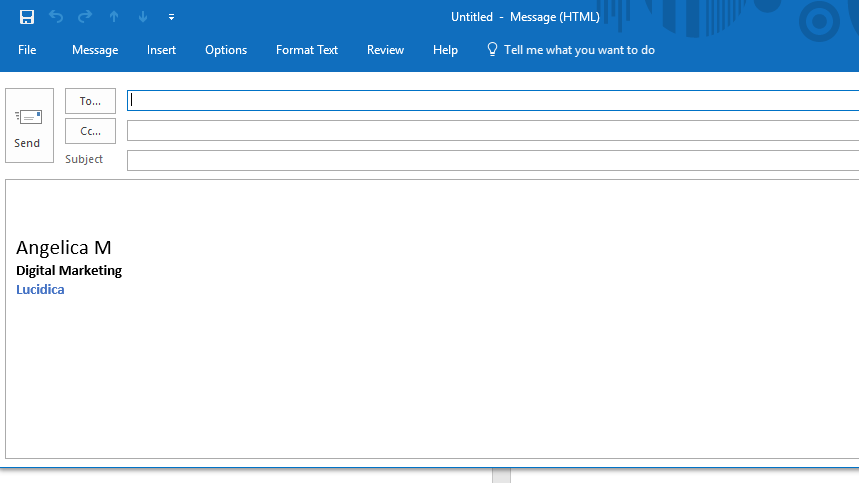The height and width of the screenshot is (483, 859).
Task: Switch to the Message ribbon tab
Action: pyautogui.click(x=95, y=50)
